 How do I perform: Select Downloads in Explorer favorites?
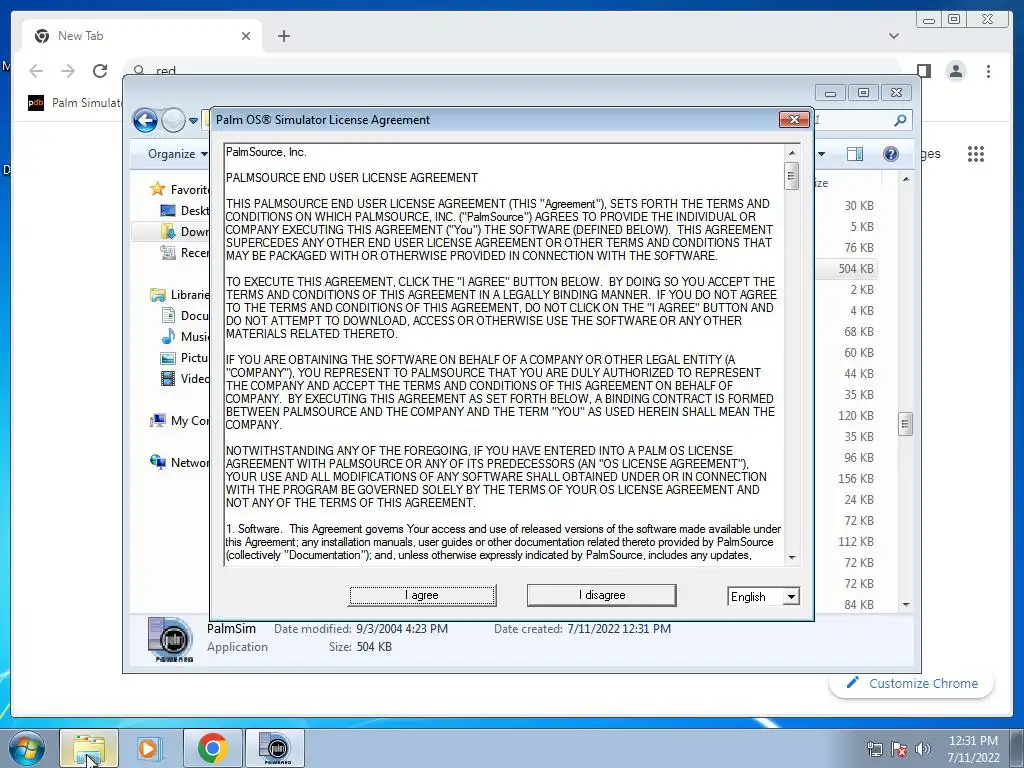185,231
